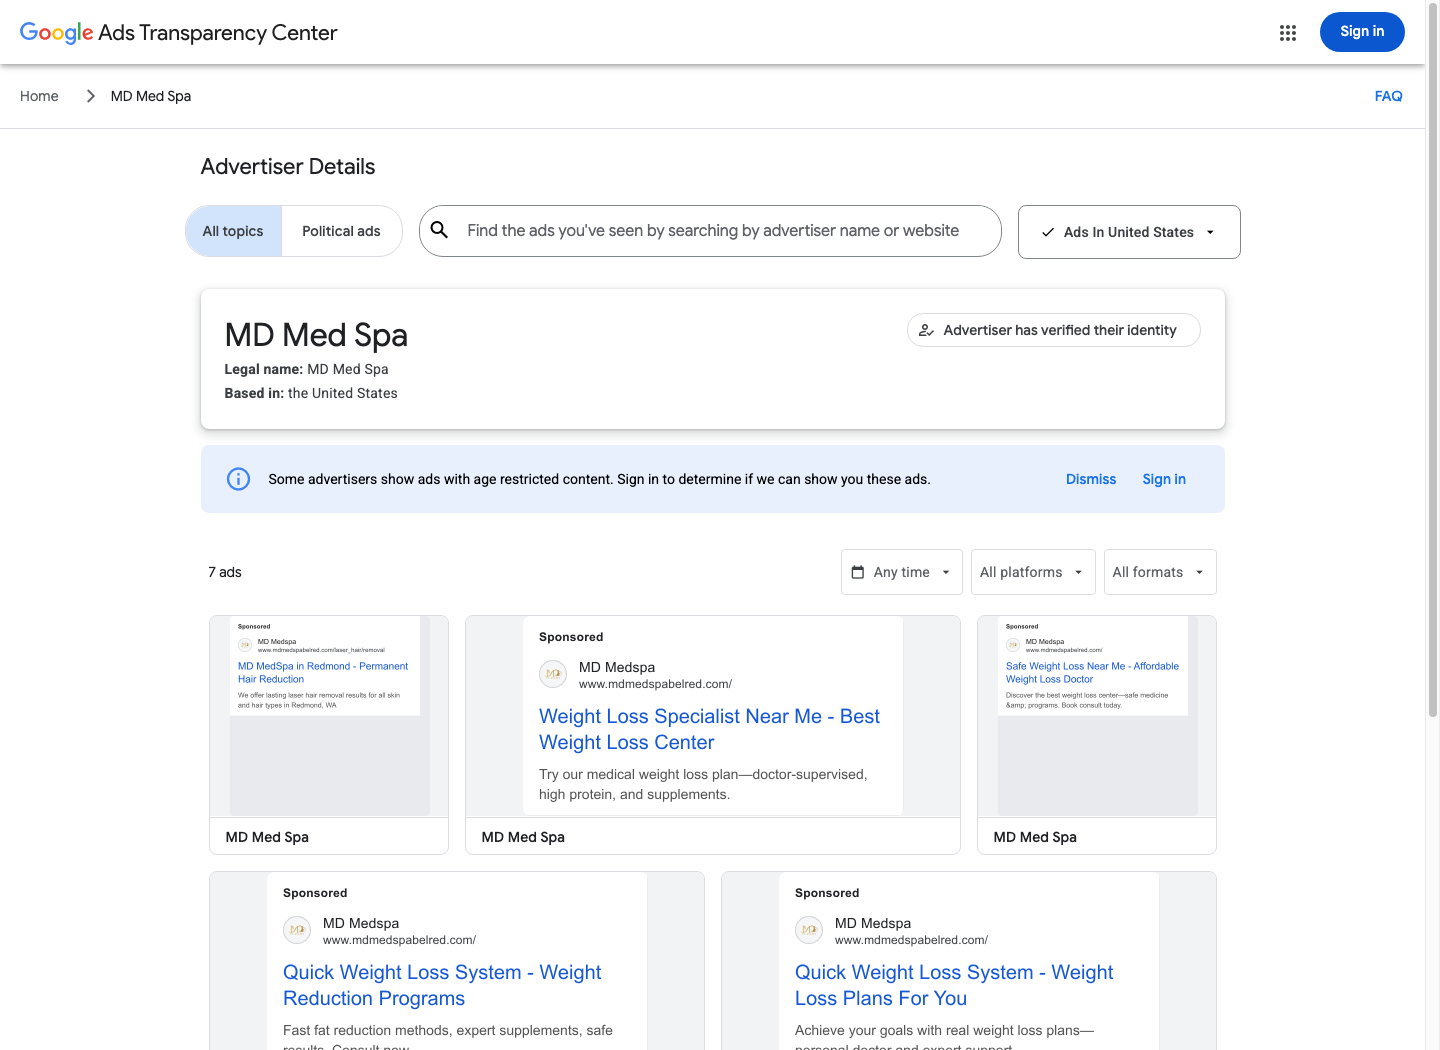Open the All formats dropdown

pyautogui.click(x=1160, y=572)
